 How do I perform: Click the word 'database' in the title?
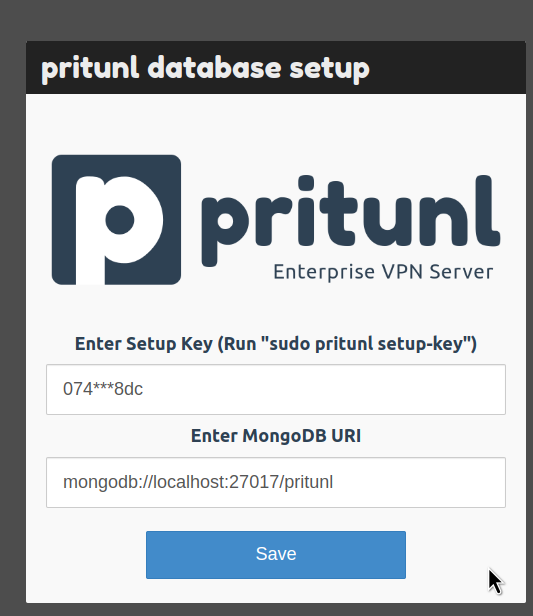coord(214,68)
